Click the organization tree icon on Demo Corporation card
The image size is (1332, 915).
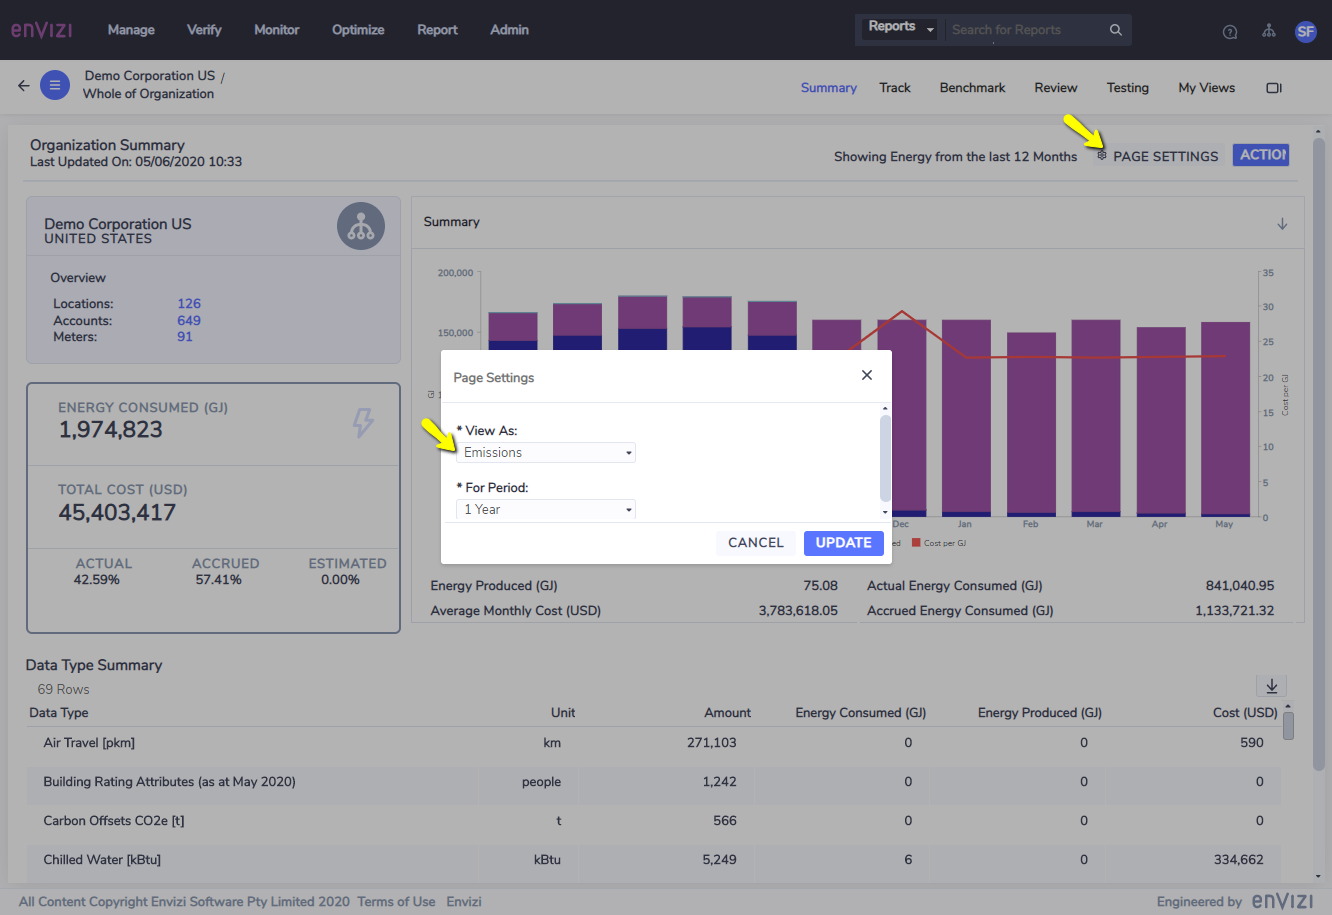pyautogui.click(x=361, y=226)
